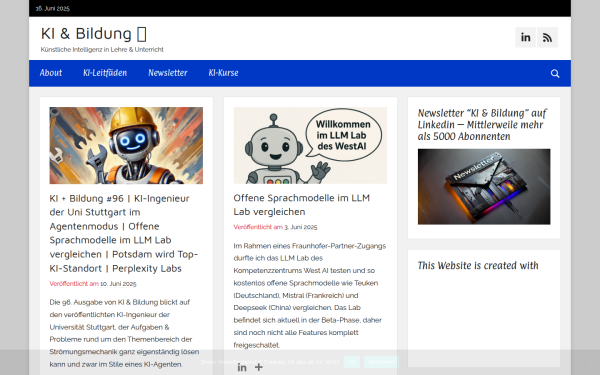Open the About menu item

tap(51, 73)
